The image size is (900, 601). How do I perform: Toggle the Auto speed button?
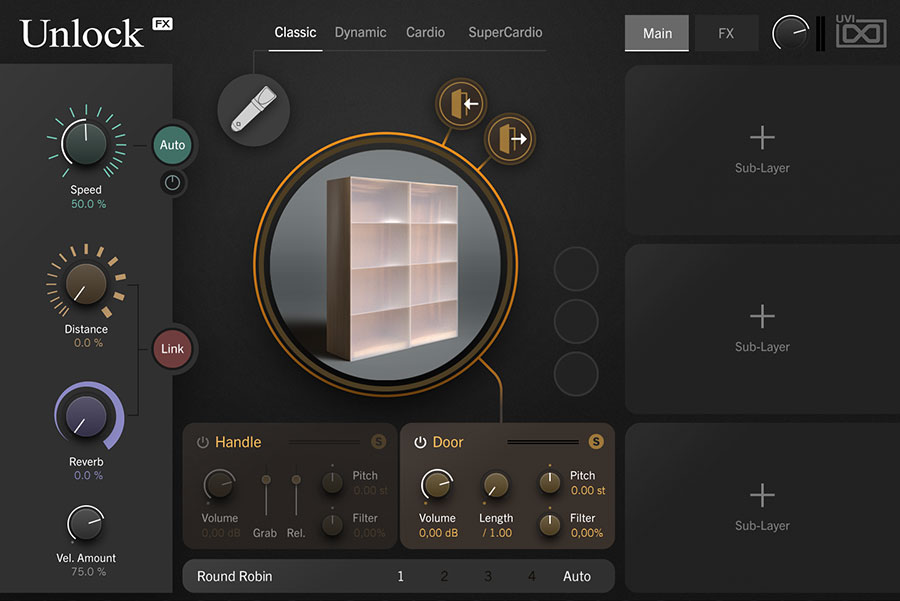pos(172,145)
